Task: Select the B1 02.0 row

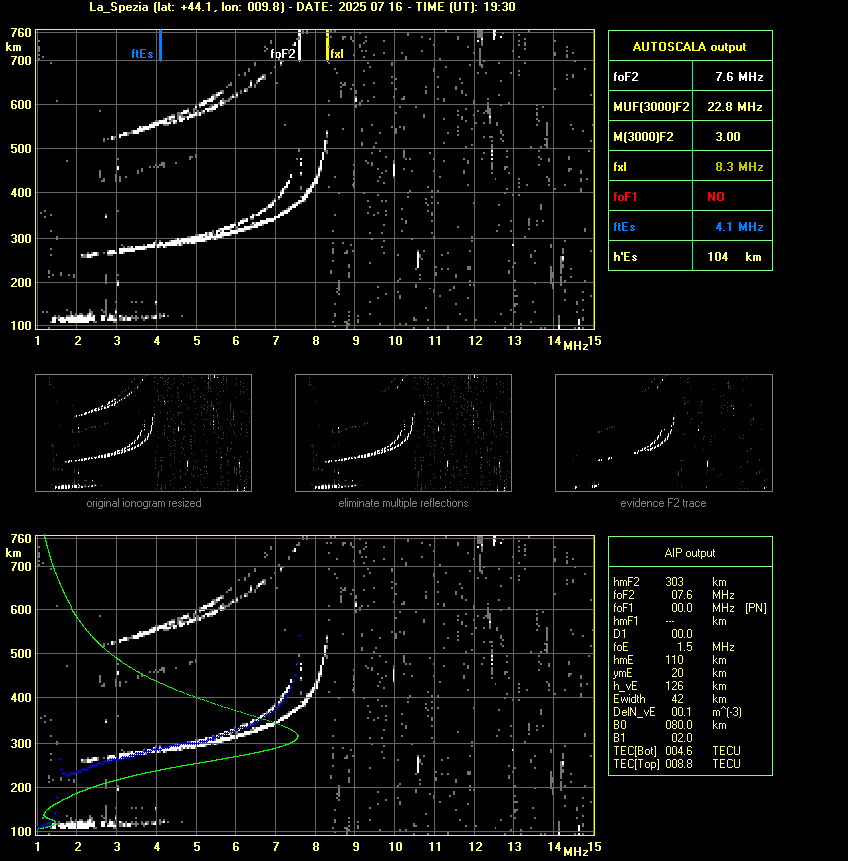Action: [x=652, y=738]
